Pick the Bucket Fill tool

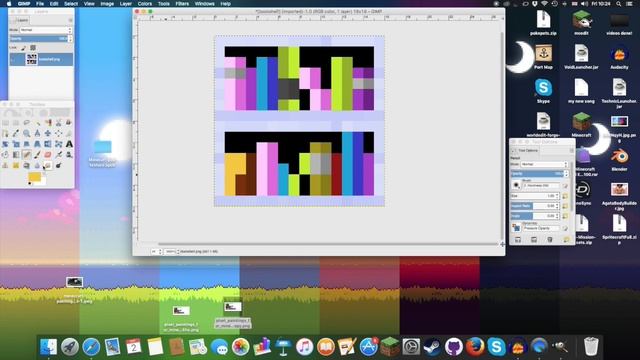5,154
